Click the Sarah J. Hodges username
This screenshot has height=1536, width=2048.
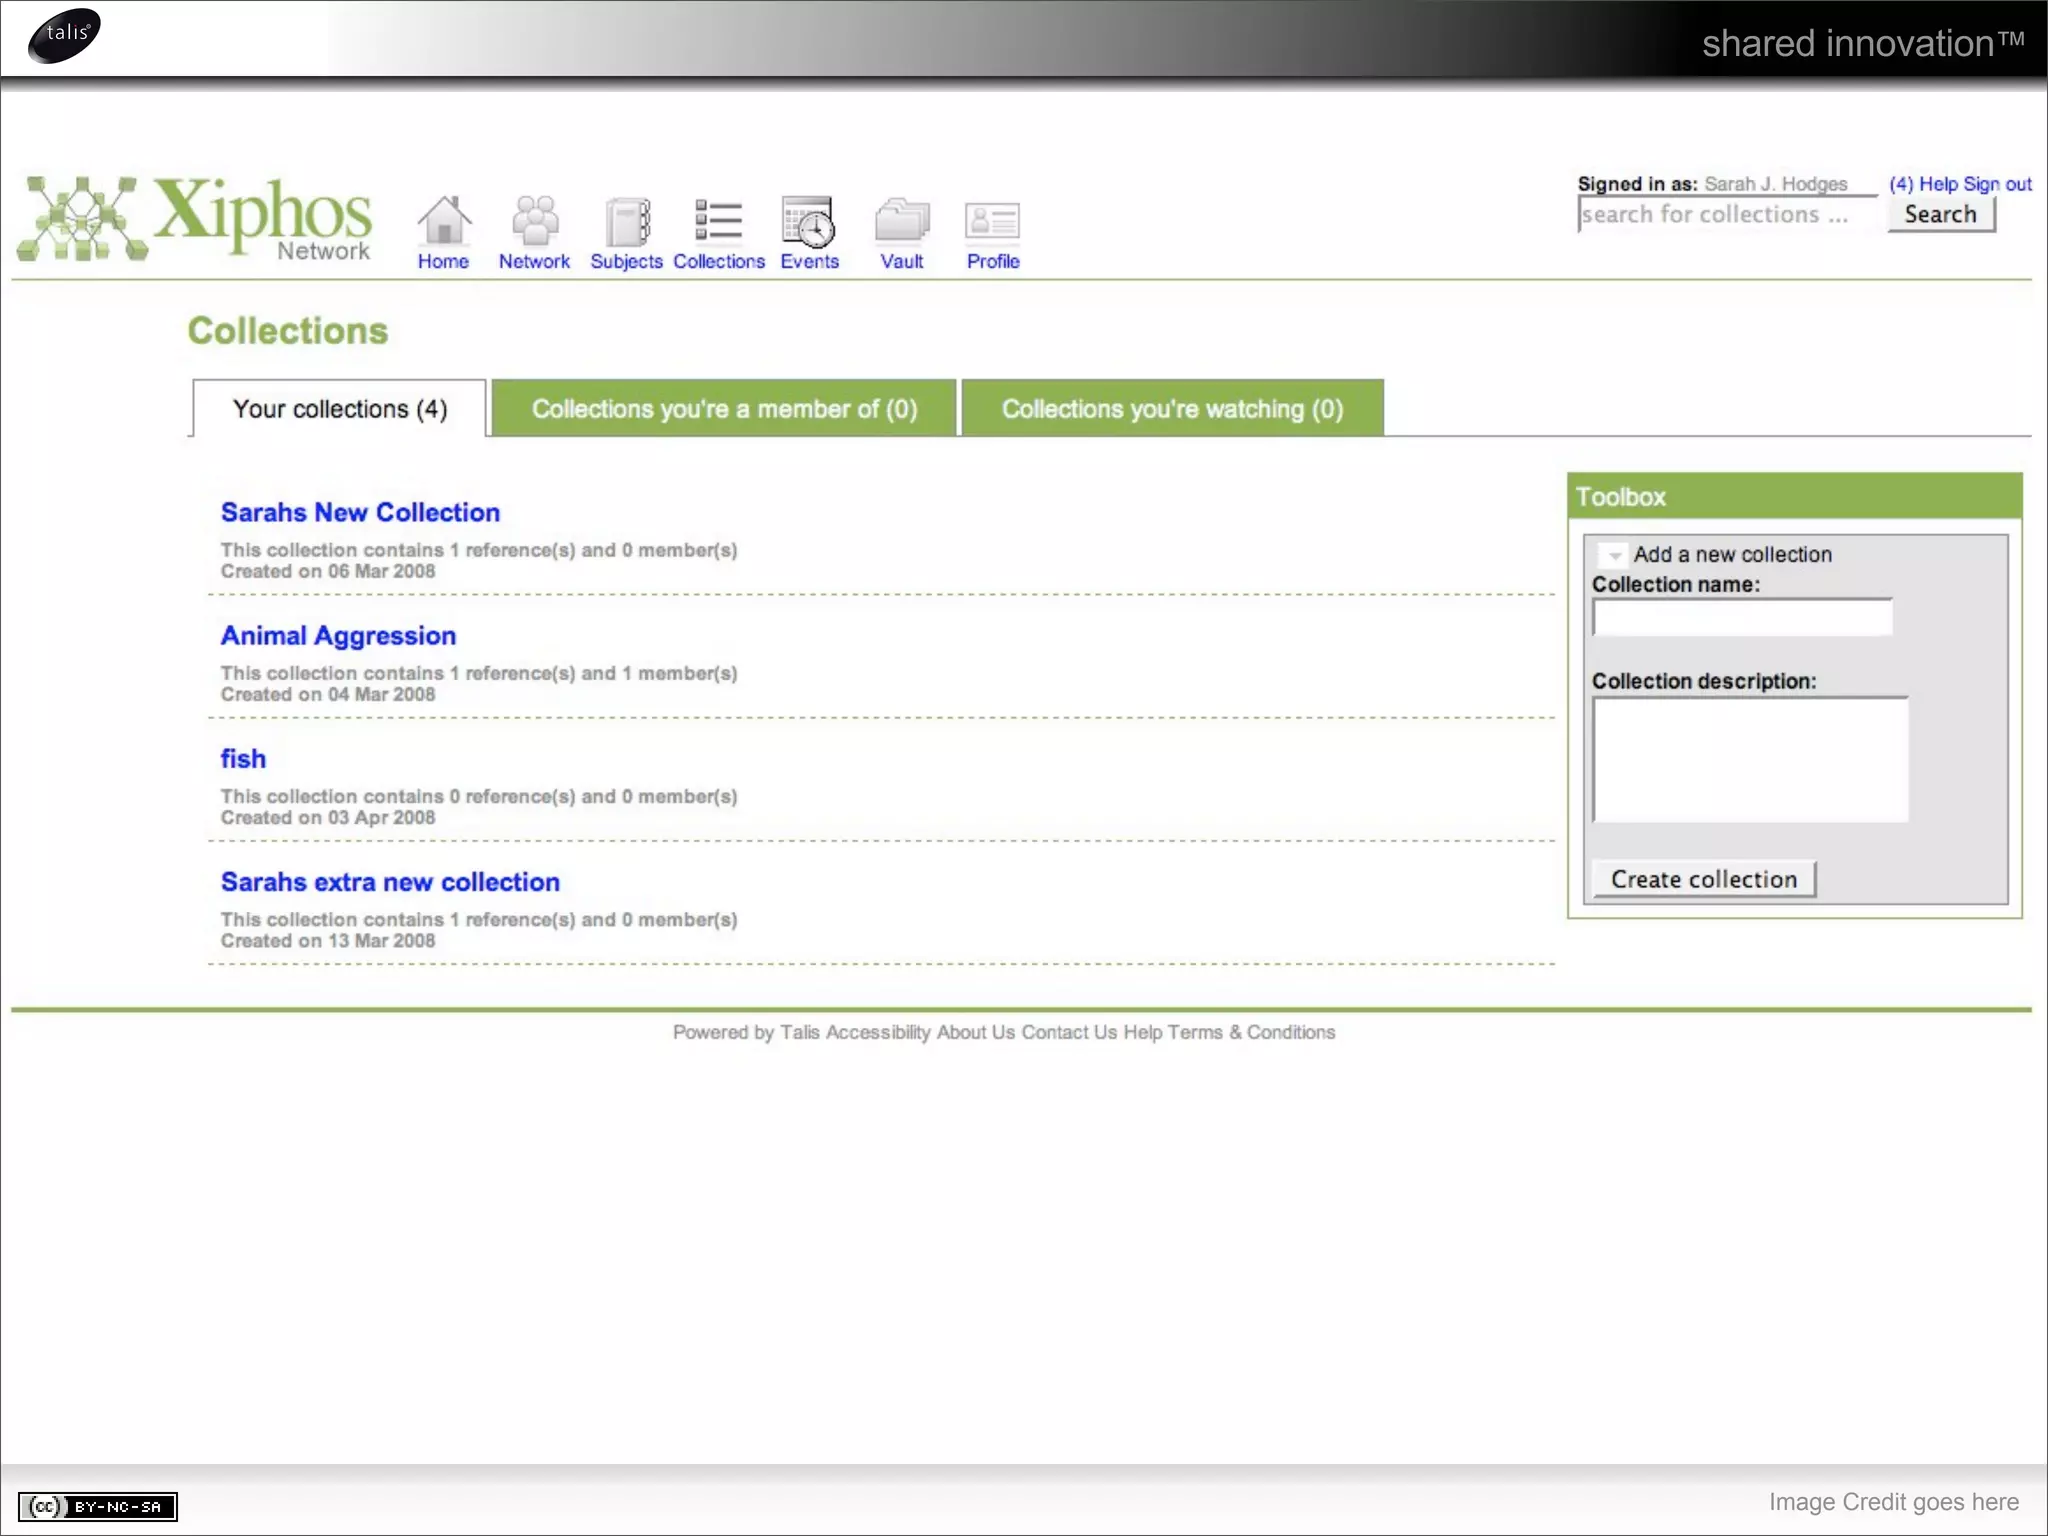(x=1776, y=184)
